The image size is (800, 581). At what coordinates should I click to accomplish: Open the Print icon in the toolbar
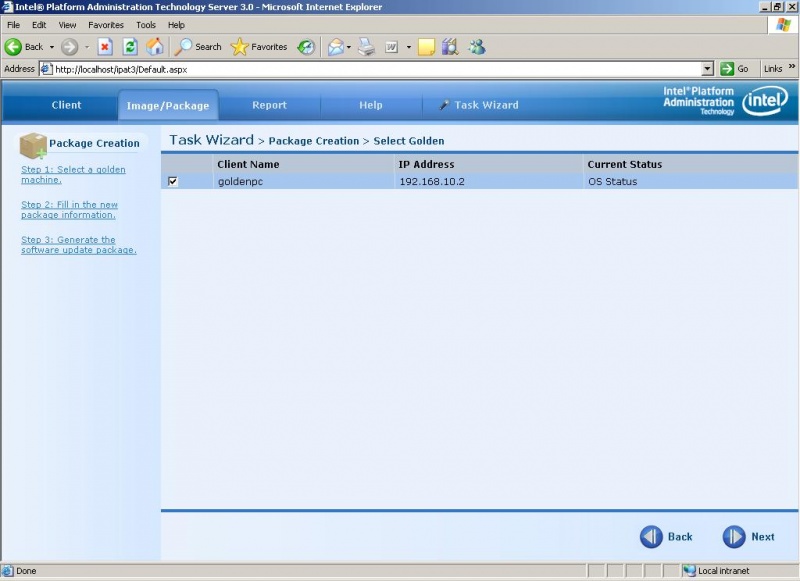[x=366, y=46]
